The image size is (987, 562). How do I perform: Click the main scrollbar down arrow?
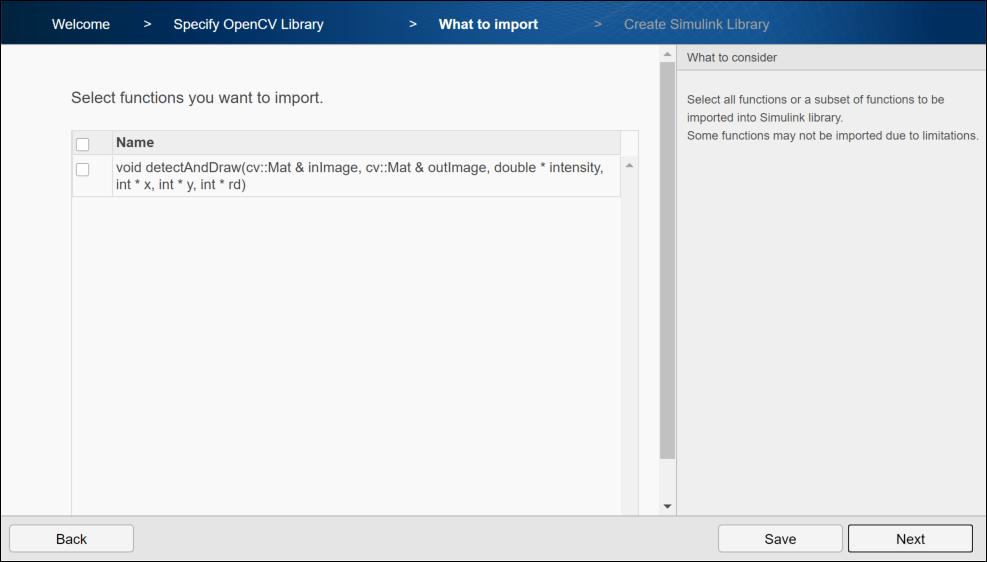click(x=668, y=507)
